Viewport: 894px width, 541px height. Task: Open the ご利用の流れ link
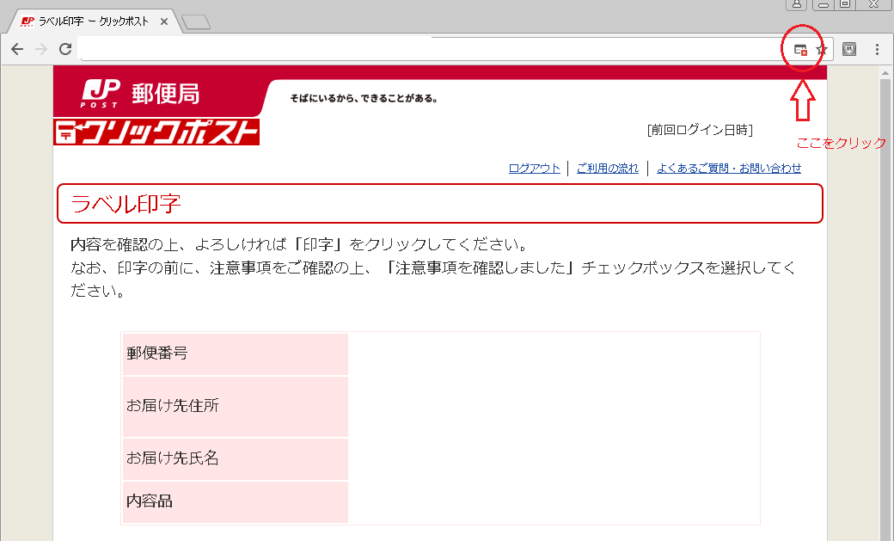tap(607, 168)
